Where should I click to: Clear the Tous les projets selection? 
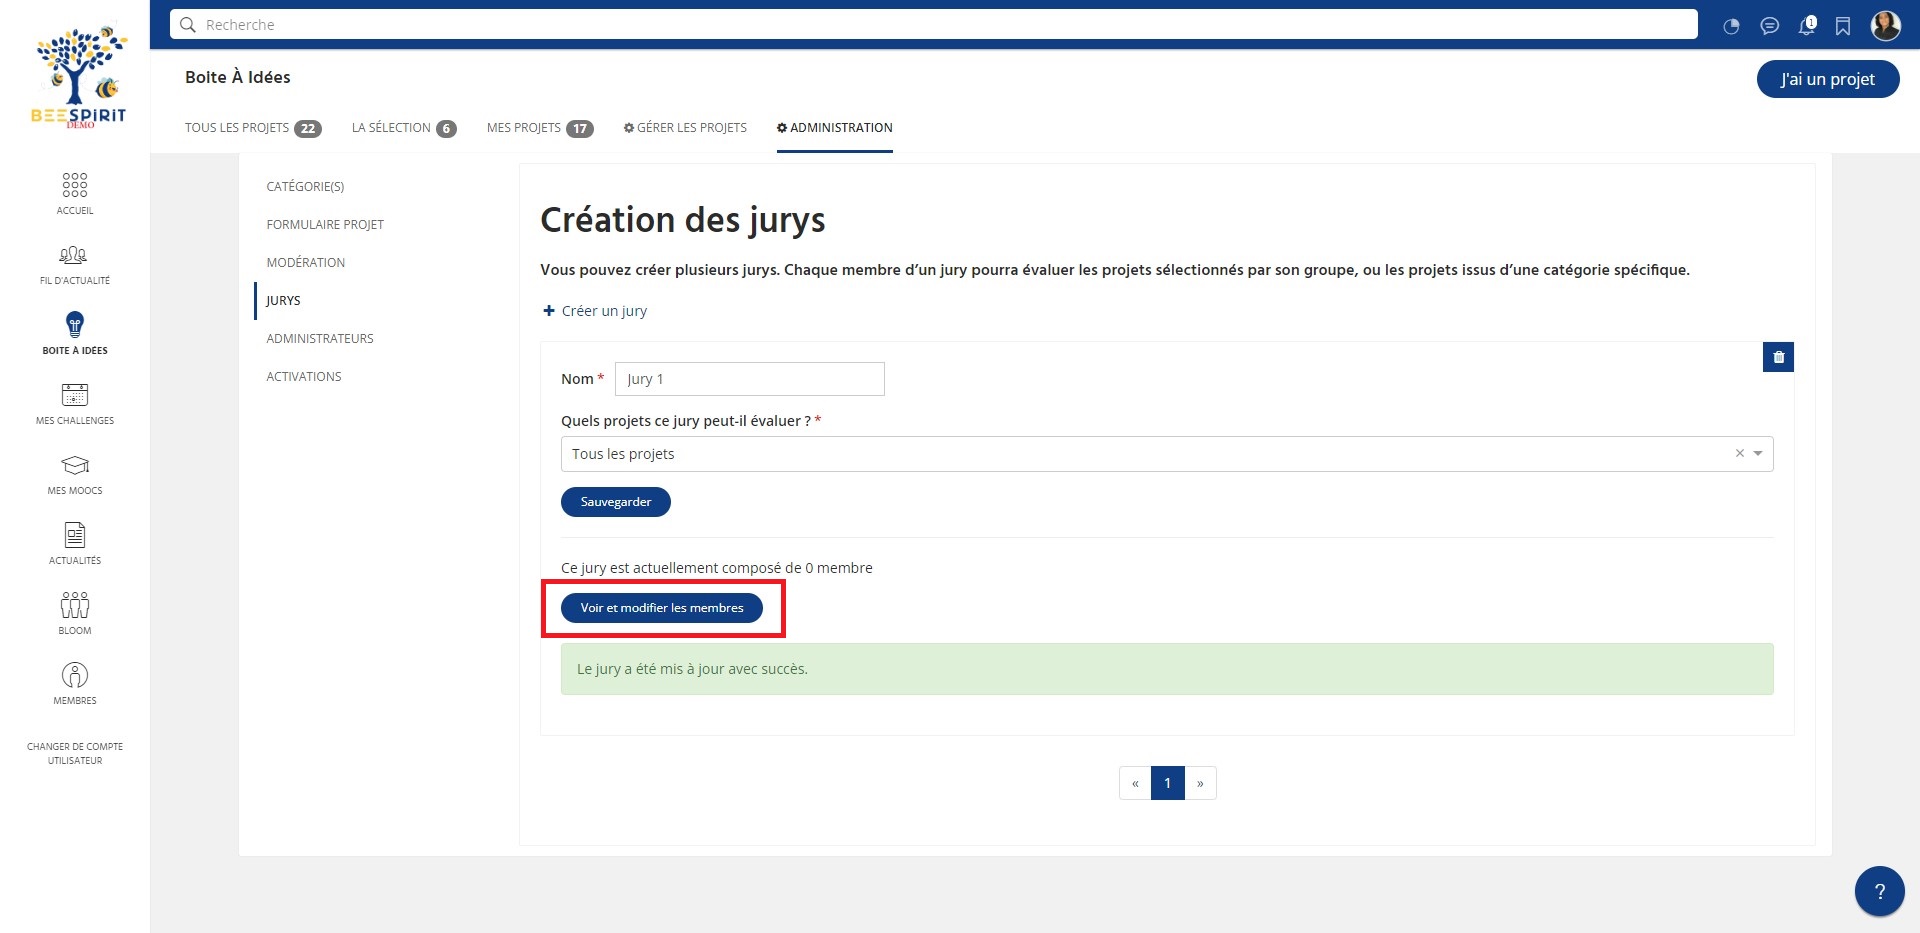pyautogui.click(x=1739, y=454)
